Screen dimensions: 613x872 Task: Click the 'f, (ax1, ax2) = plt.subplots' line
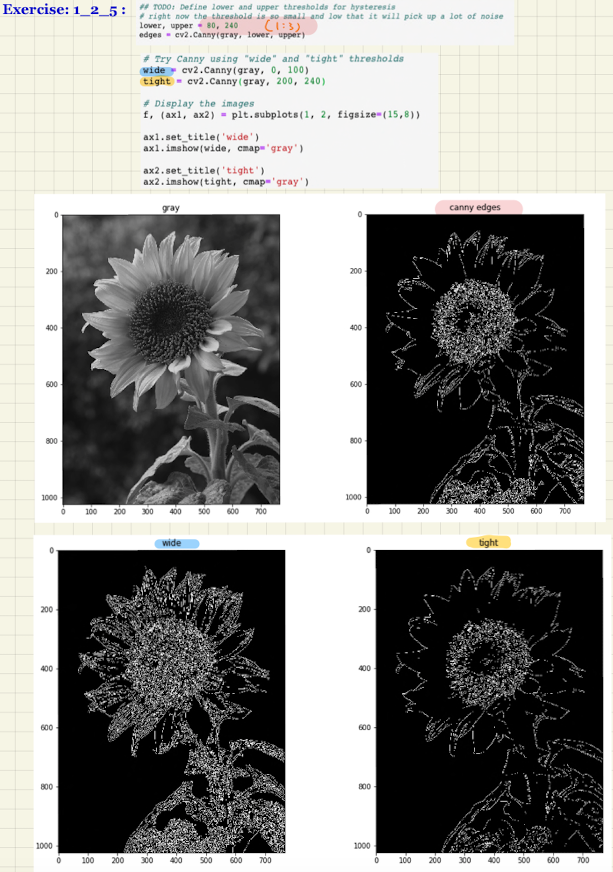point(281,115)
